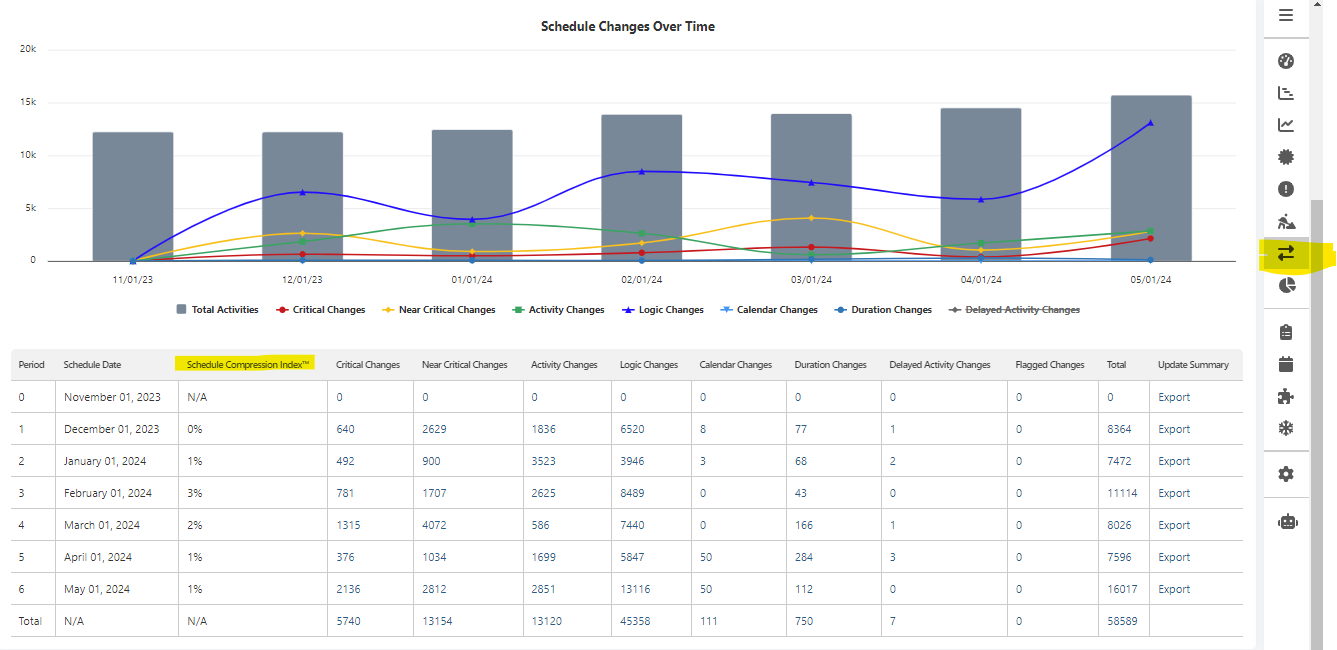Select the highlighted compare arrows icon
This screenshot has width=1337, height=650.
tap(1286, 253)
